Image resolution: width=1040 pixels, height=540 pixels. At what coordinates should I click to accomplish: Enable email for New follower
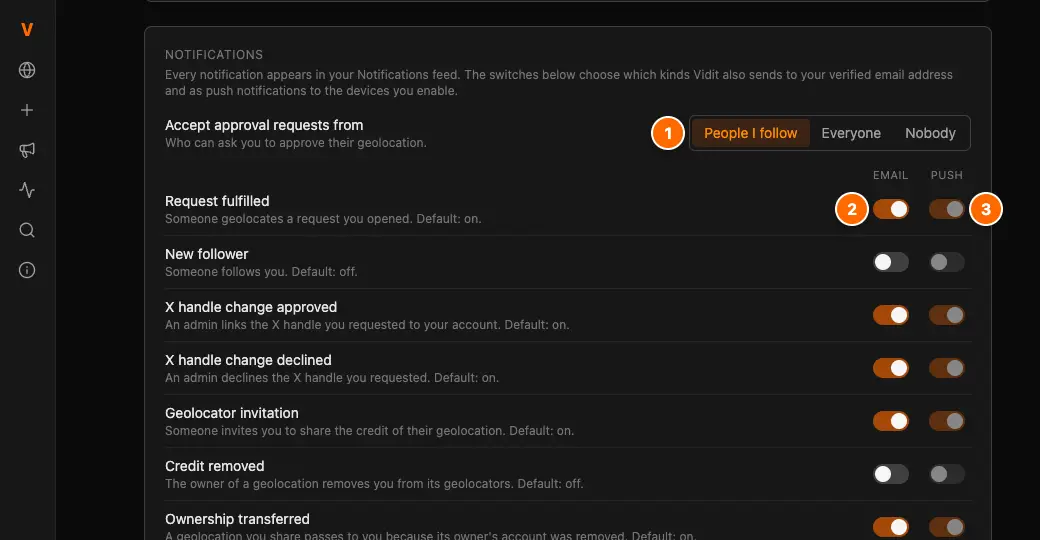(891, 262)
